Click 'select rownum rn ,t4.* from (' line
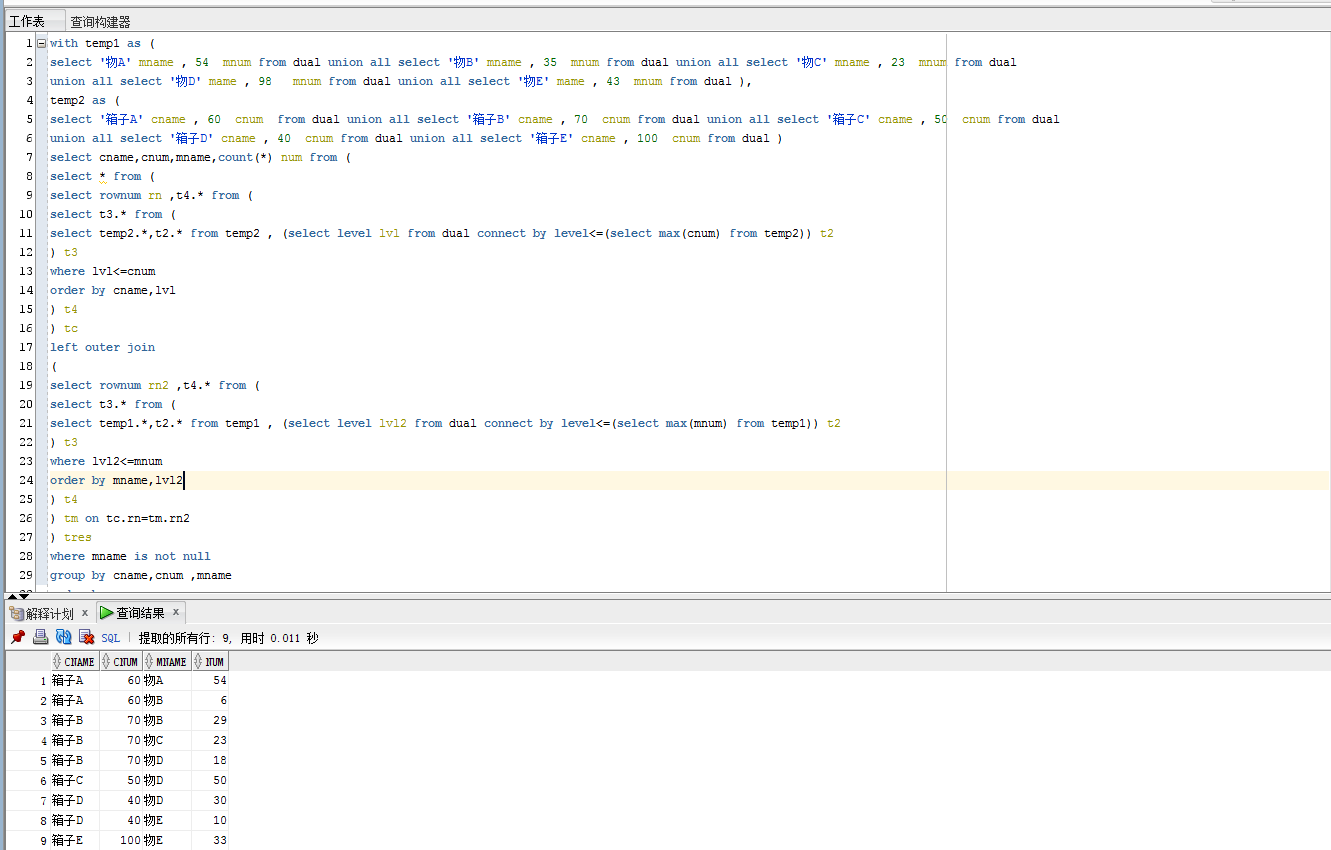The width and height of the screenshot is (1331, 850). [152, 195]
